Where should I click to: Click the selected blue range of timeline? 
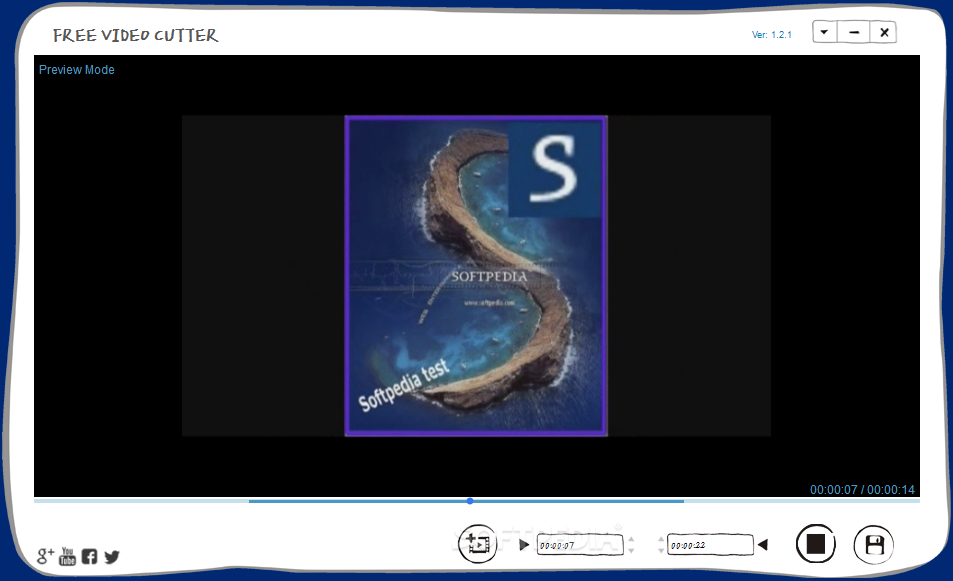[466, 501]
